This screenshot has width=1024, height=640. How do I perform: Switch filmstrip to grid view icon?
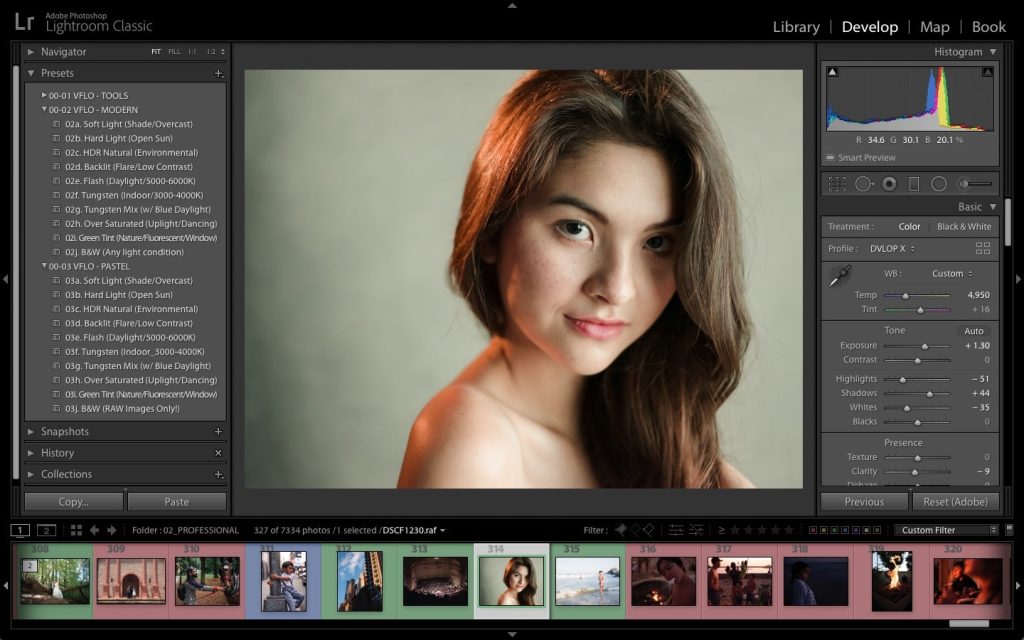(75, 530)
